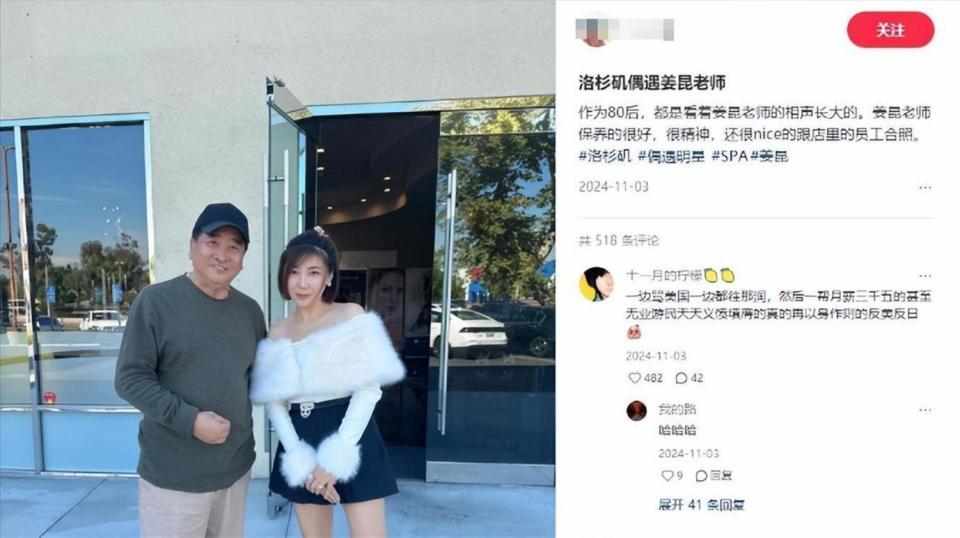Open the #SPA hashtag

point(730,156)
